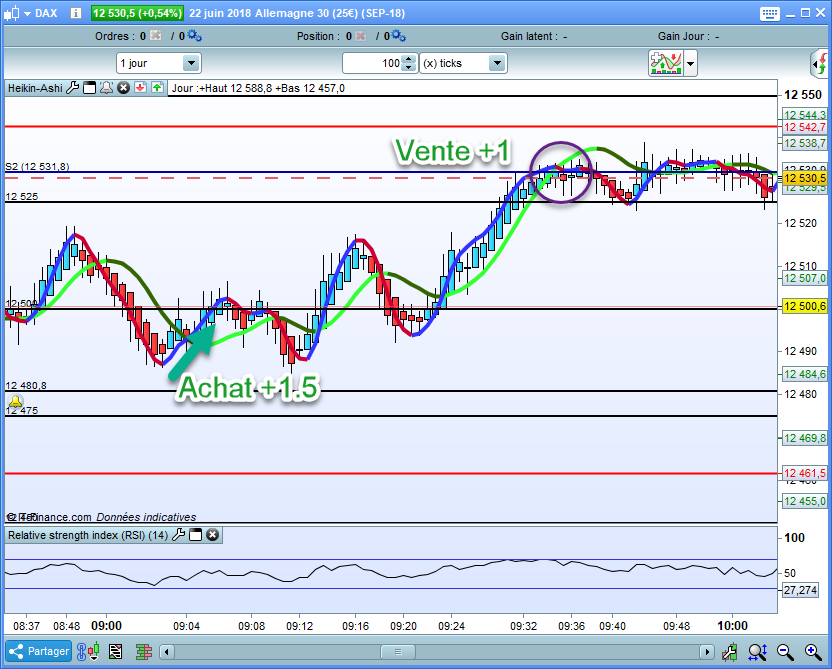Viewport: 832px width, 669px height.
Task: Click the left scroll arrow on the timeline scrollbar
Action: click(x=167, y=651)
